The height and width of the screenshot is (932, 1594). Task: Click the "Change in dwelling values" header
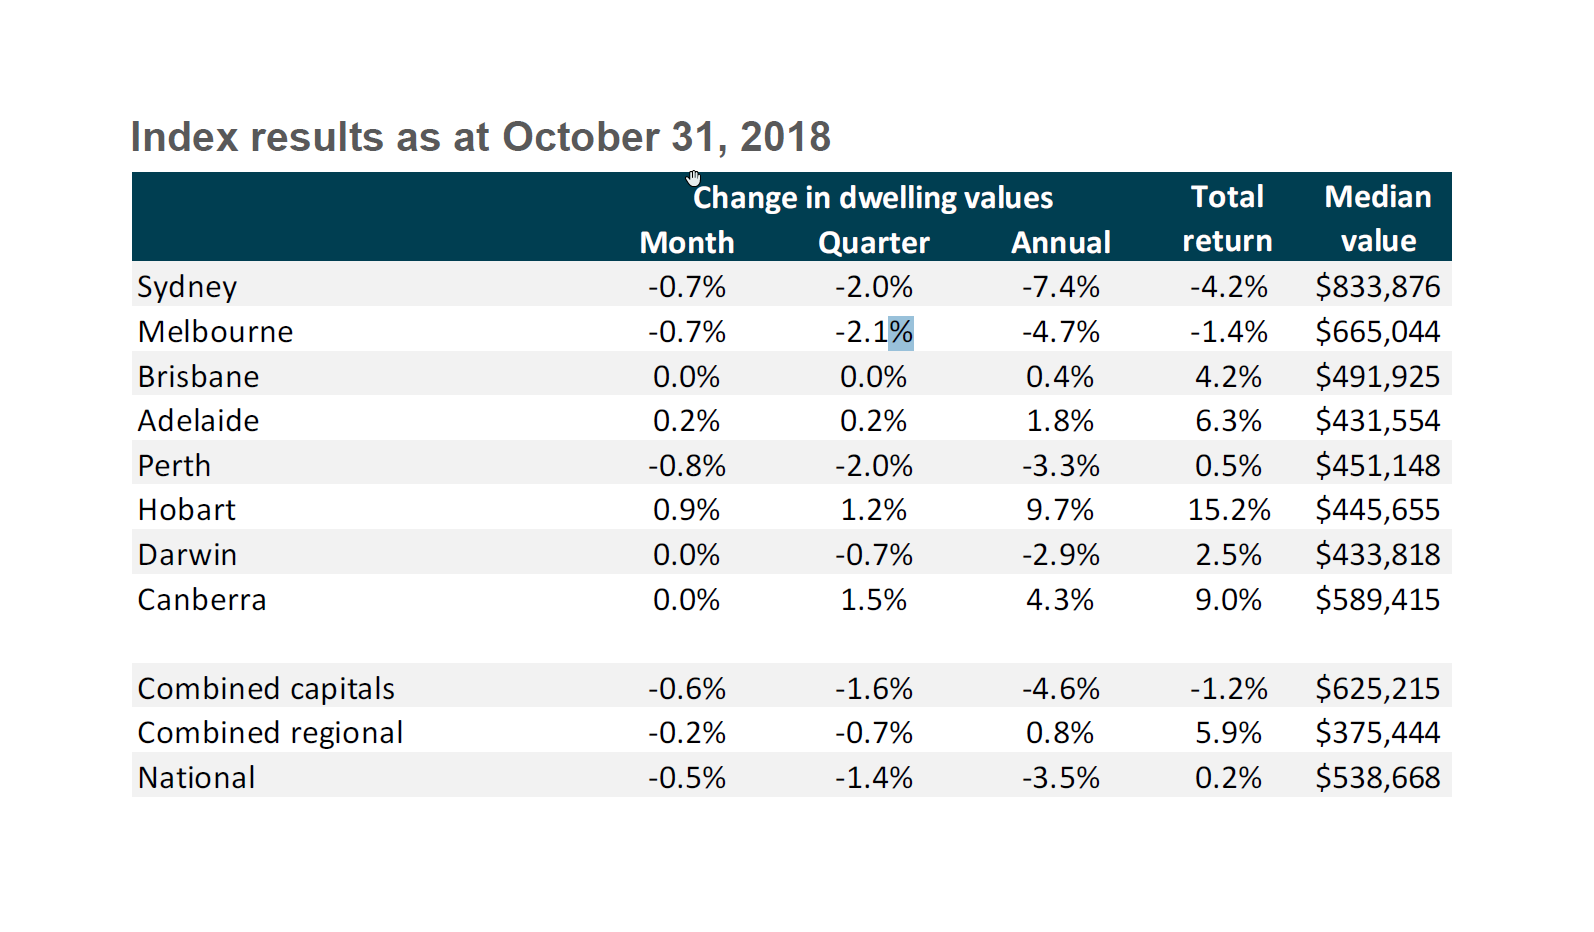pyautogui.click(x=873, y=198)
